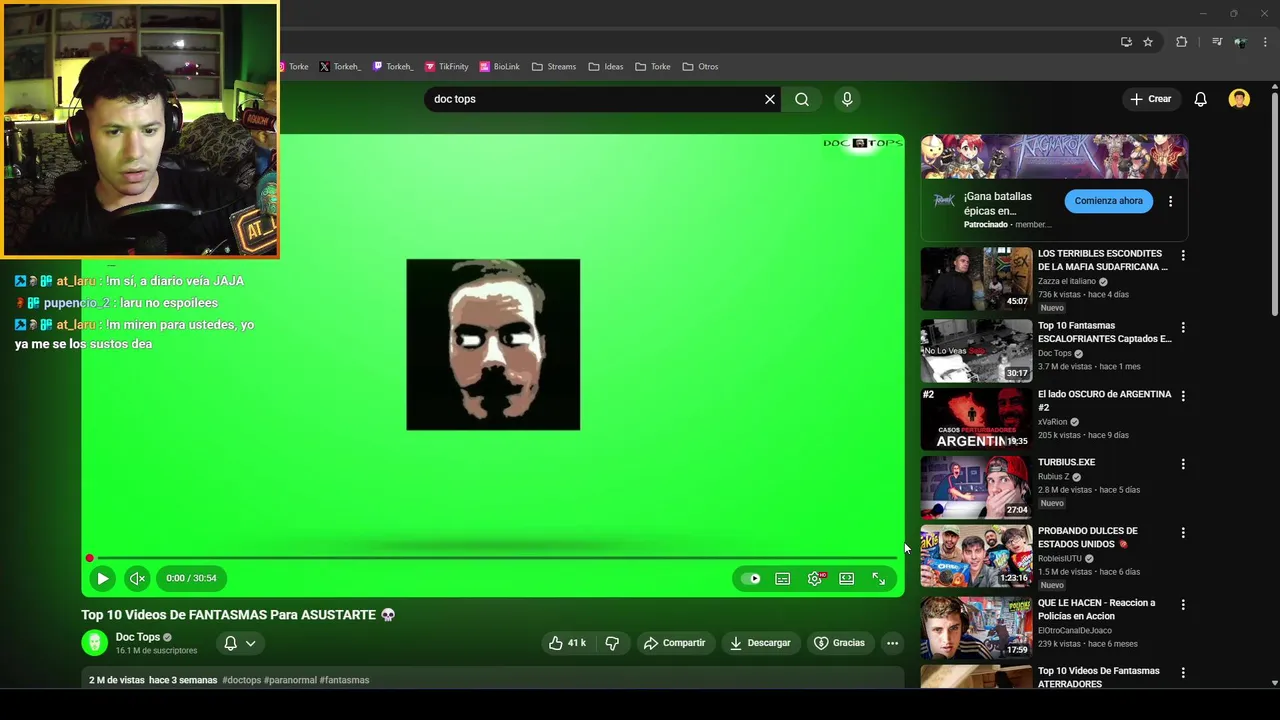1280x720 pixels.
Task: Open the notifications bell in the header
Action: (1201, 99)
